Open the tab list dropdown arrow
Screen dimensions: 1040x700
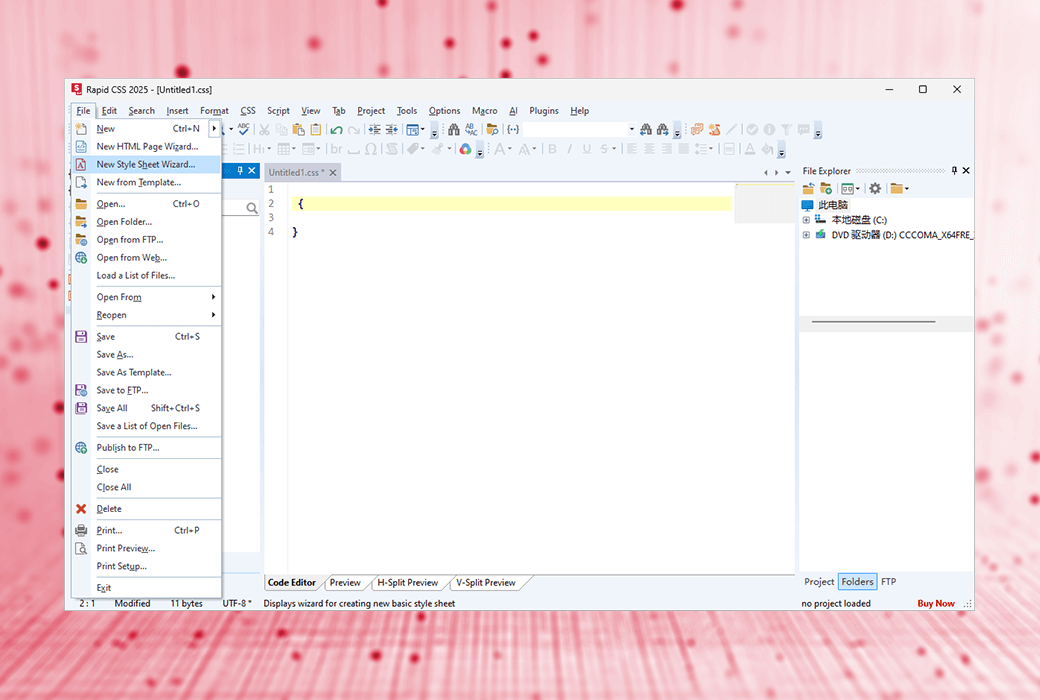tap(788, 173)
